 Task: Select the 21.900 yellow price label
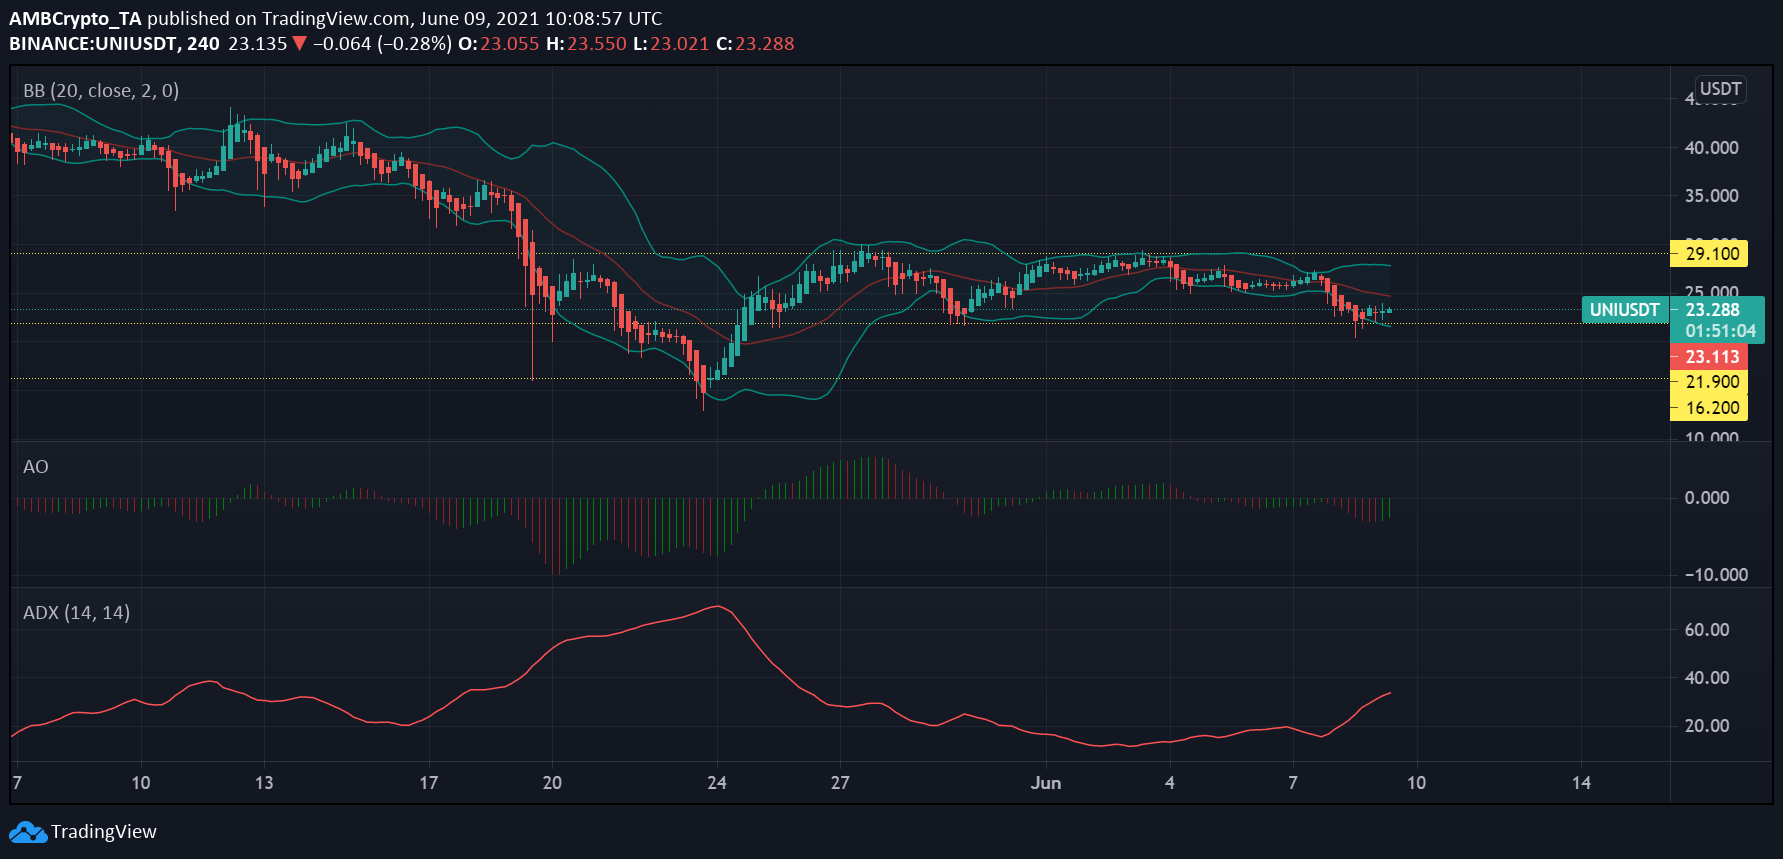click(1709, 382)
